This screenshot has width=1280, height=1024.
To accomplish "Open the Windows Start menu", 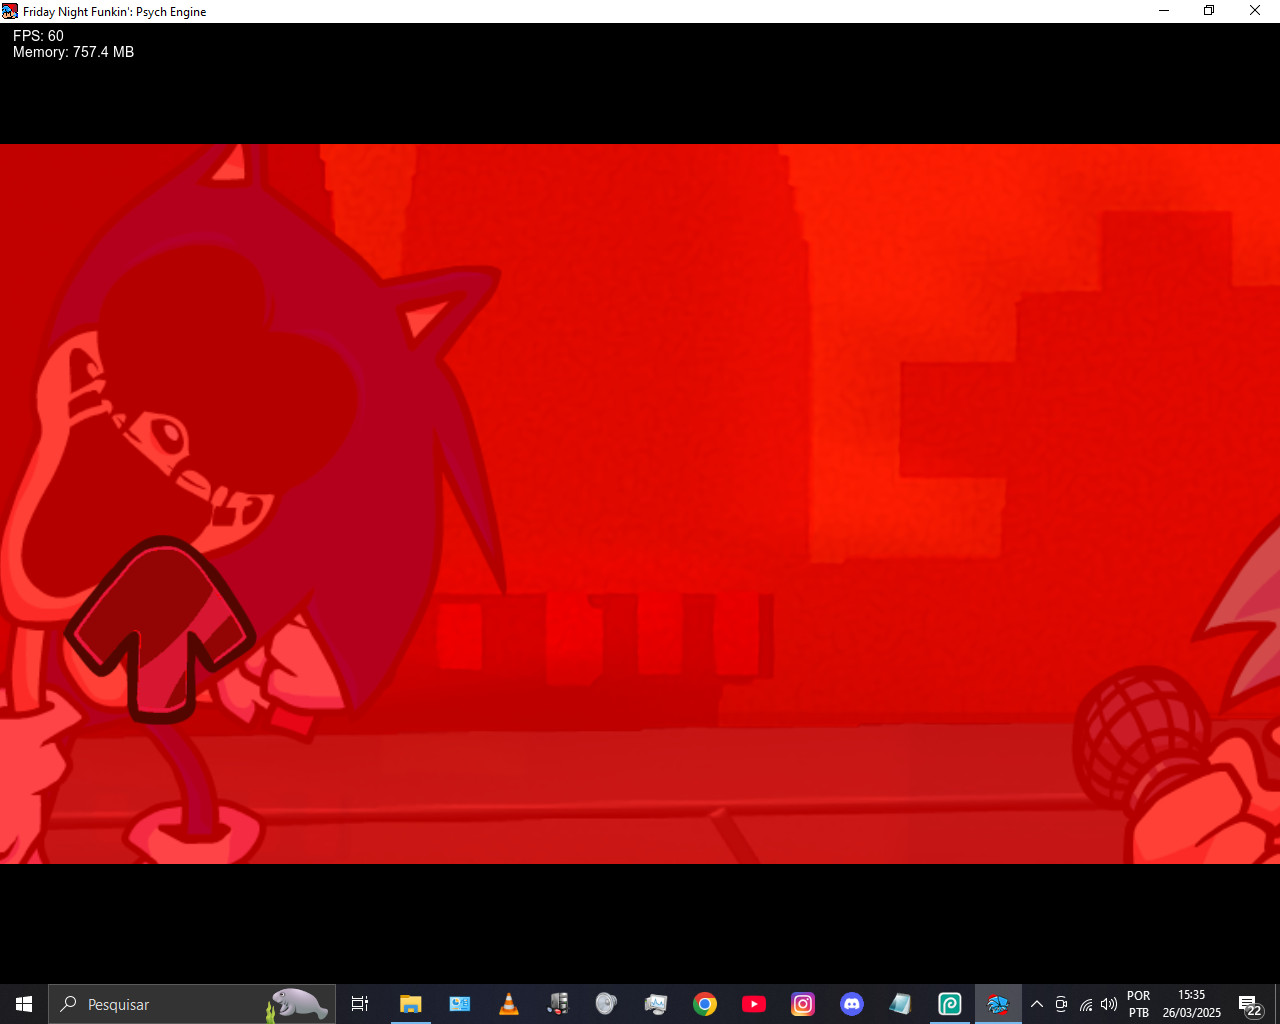I will 24,1004.
